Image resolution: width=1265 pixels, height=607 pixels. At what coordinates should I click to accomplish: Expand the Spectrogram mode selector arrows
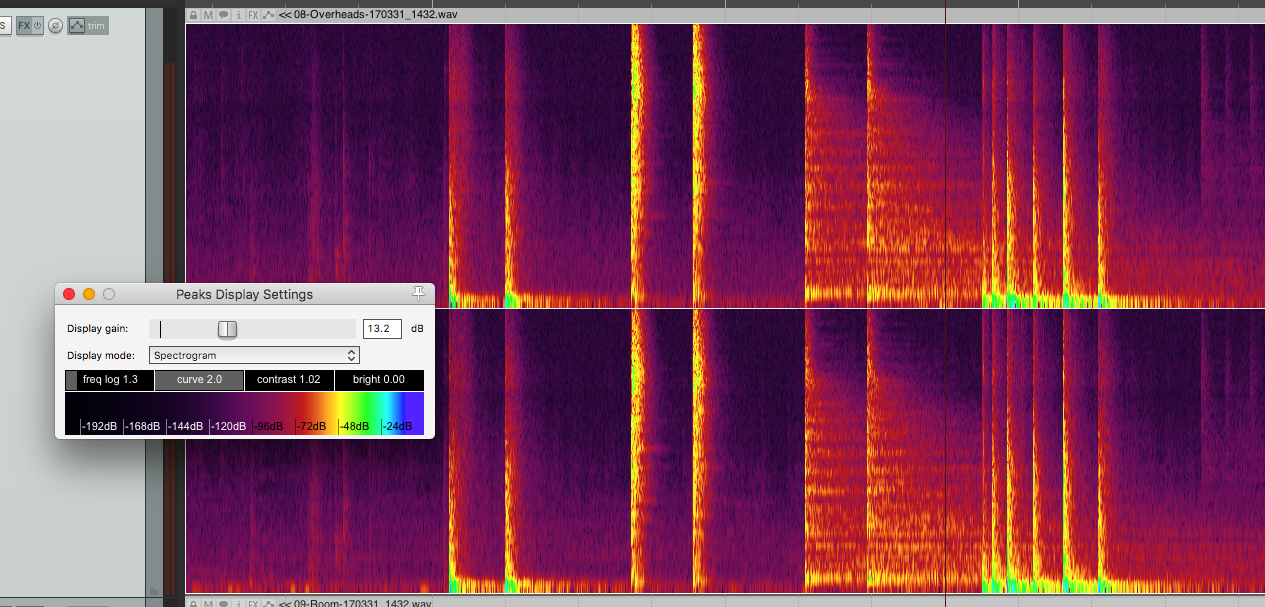coord(351,354)
